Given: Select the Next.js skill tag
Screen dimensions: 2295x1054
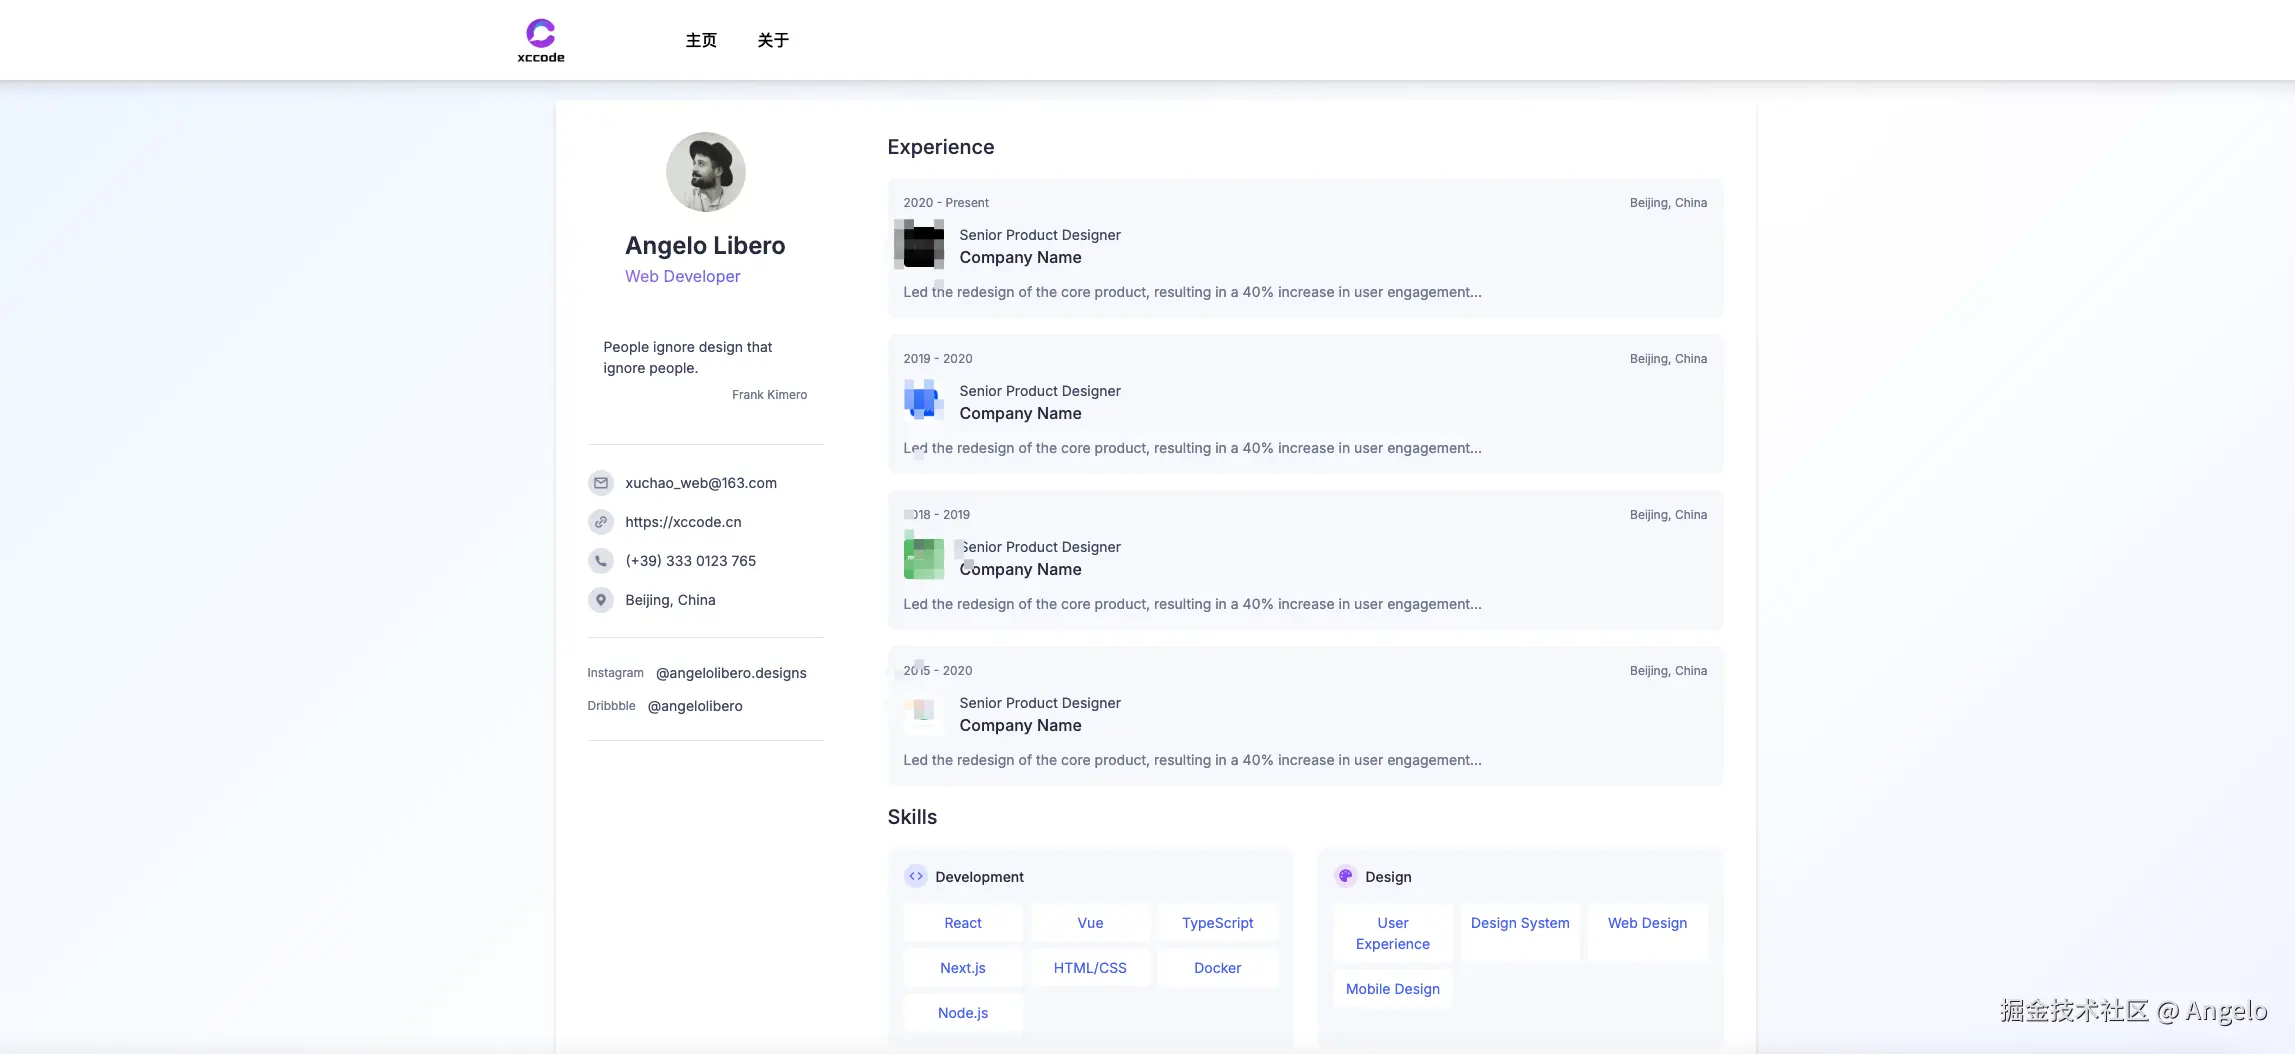Looking at the screenshot, I should click(x=963, y=968).
